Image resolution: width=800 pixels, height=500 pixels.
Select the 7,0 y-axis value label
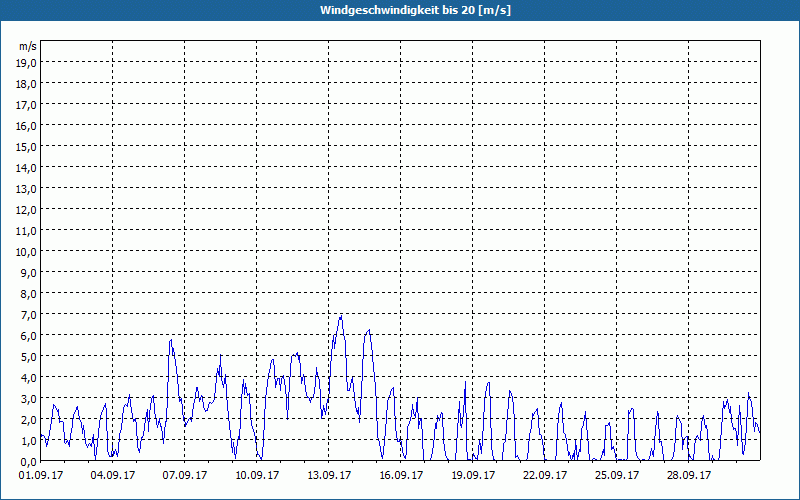coord(28,315)
